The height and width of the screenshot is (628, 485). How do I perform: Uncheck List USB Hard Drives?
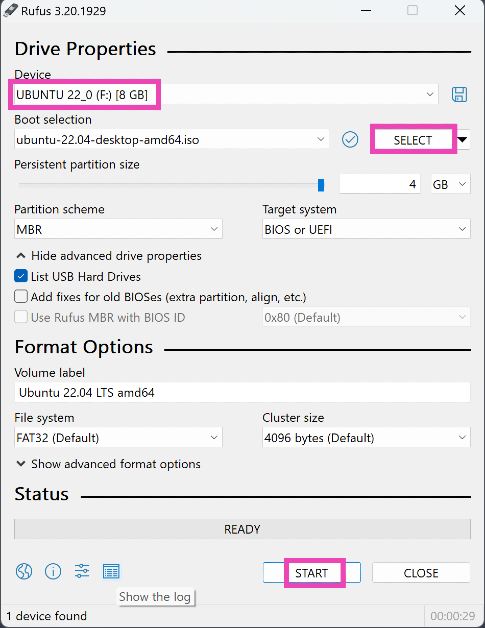click(x=21, y=276)
